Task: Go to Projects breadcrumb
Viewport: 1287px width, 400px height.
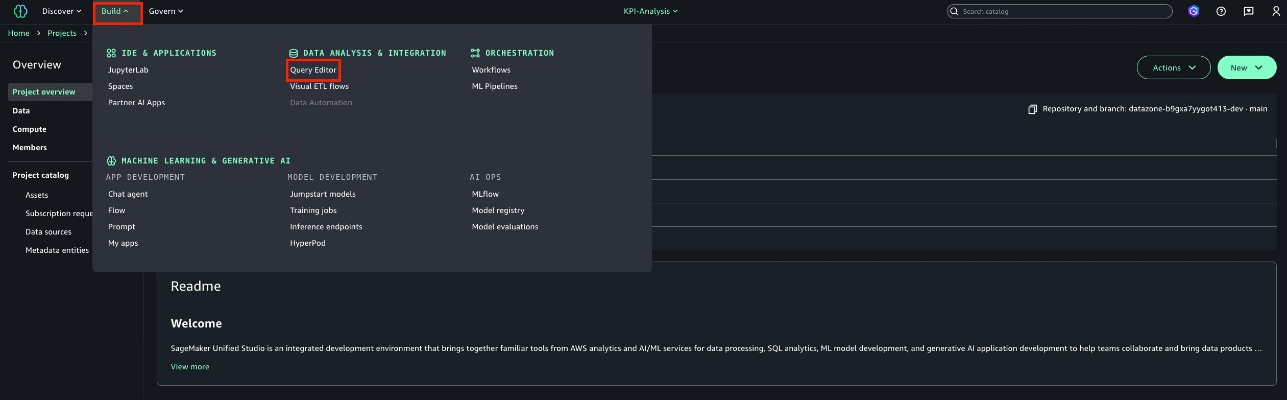Action: 61,33
